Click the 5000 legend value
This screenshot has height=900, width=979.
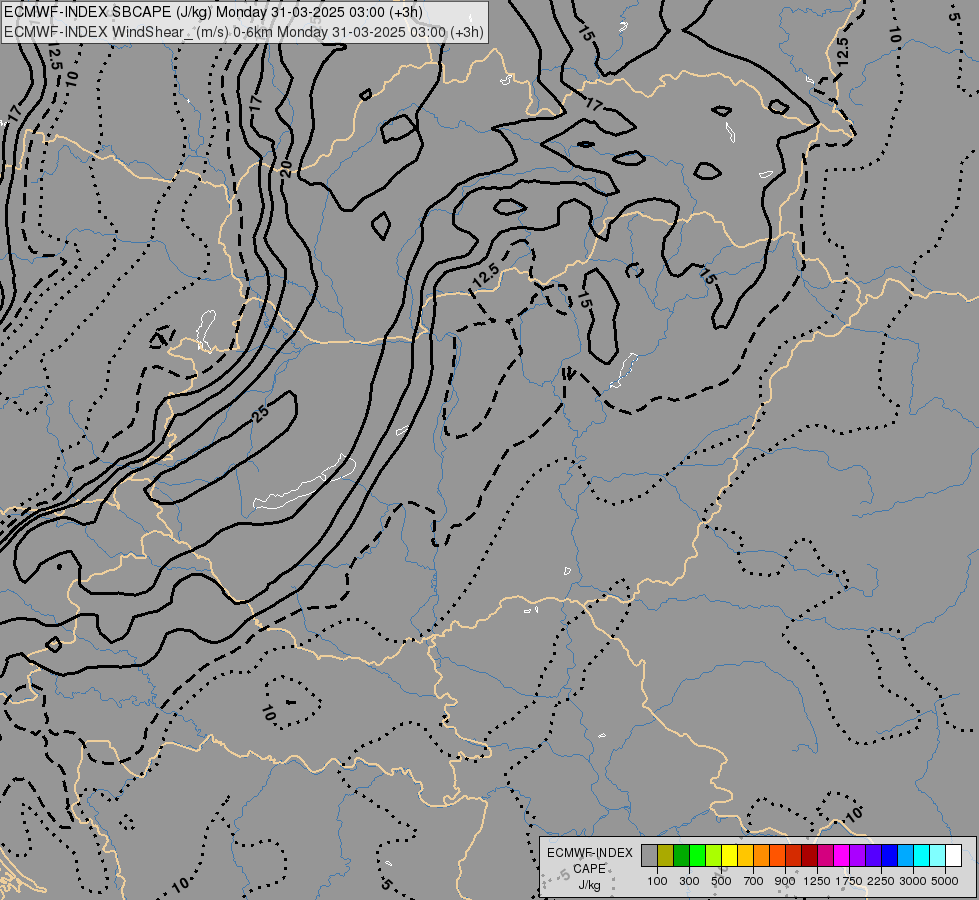945,881
